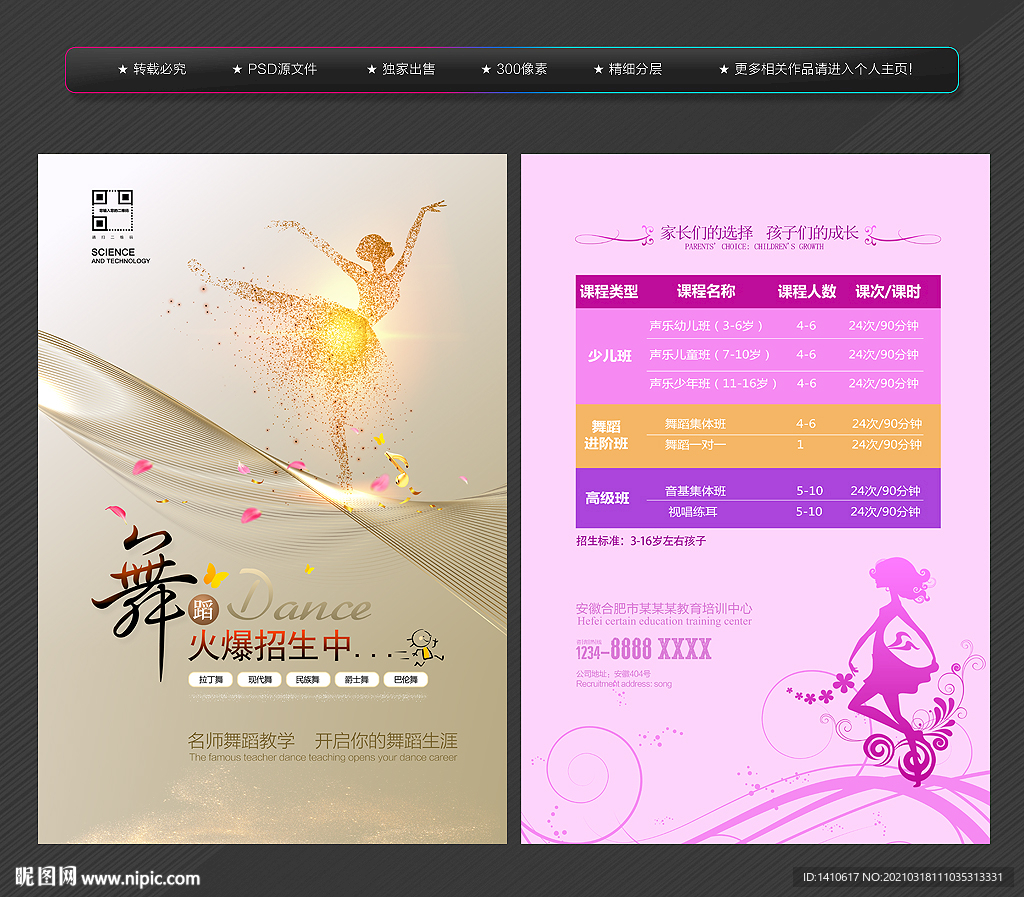Click the 公司地址: 安徽404号 address line

click(613, 674)
